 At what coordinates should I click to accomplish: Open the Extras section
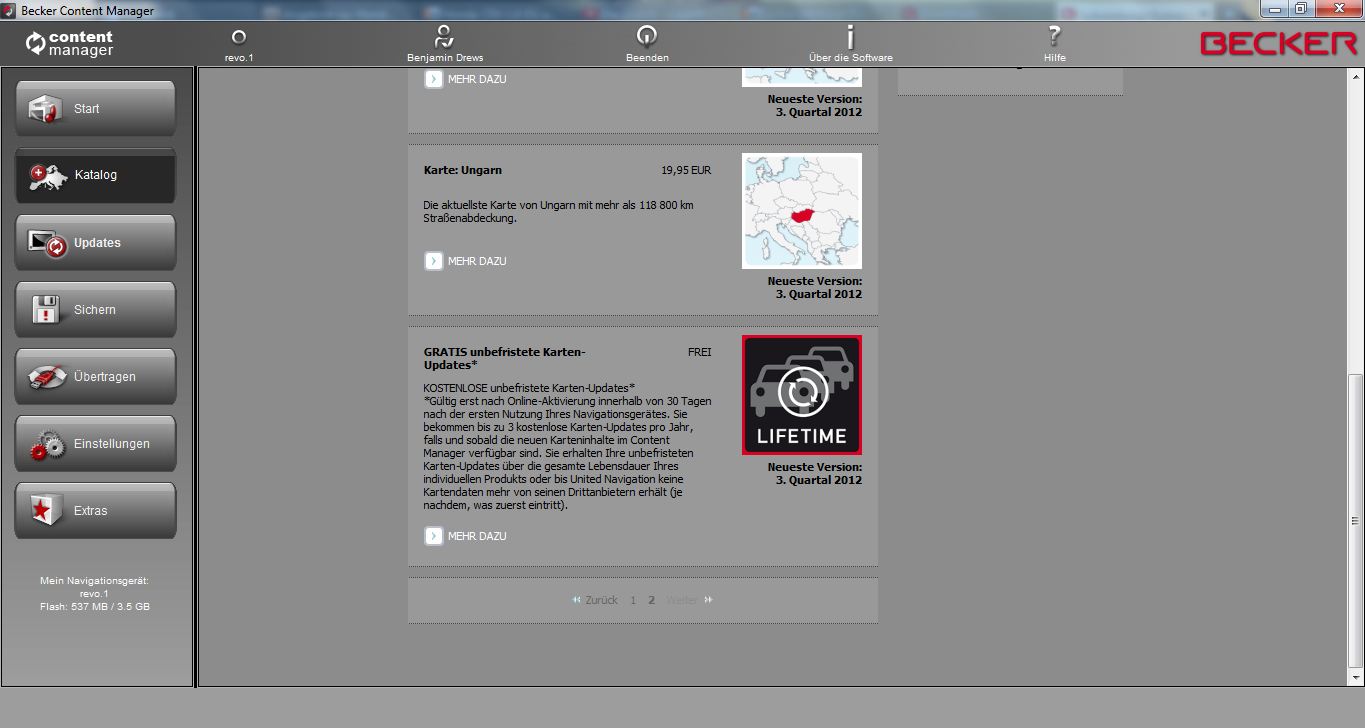95,511
